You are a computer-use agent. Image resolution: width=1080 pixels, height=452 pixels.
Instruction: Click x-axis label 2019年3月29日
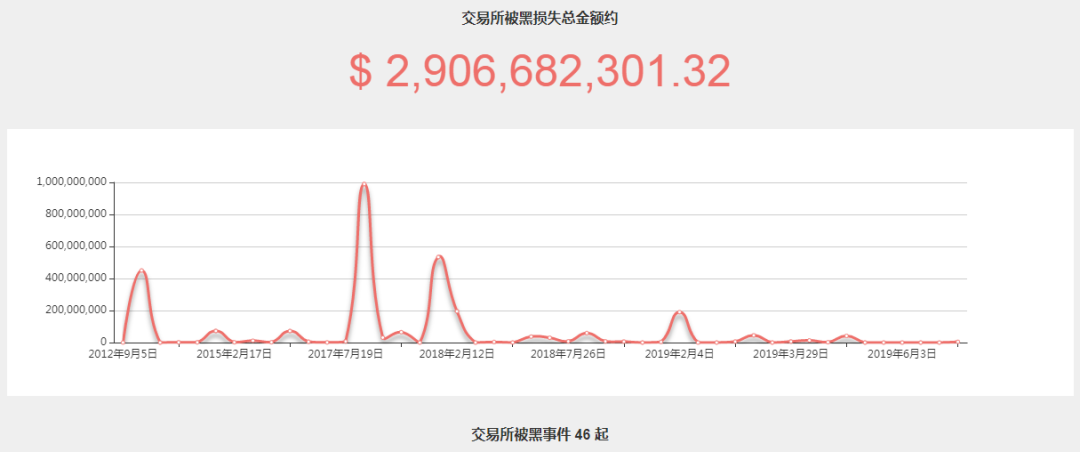(791, 354)
